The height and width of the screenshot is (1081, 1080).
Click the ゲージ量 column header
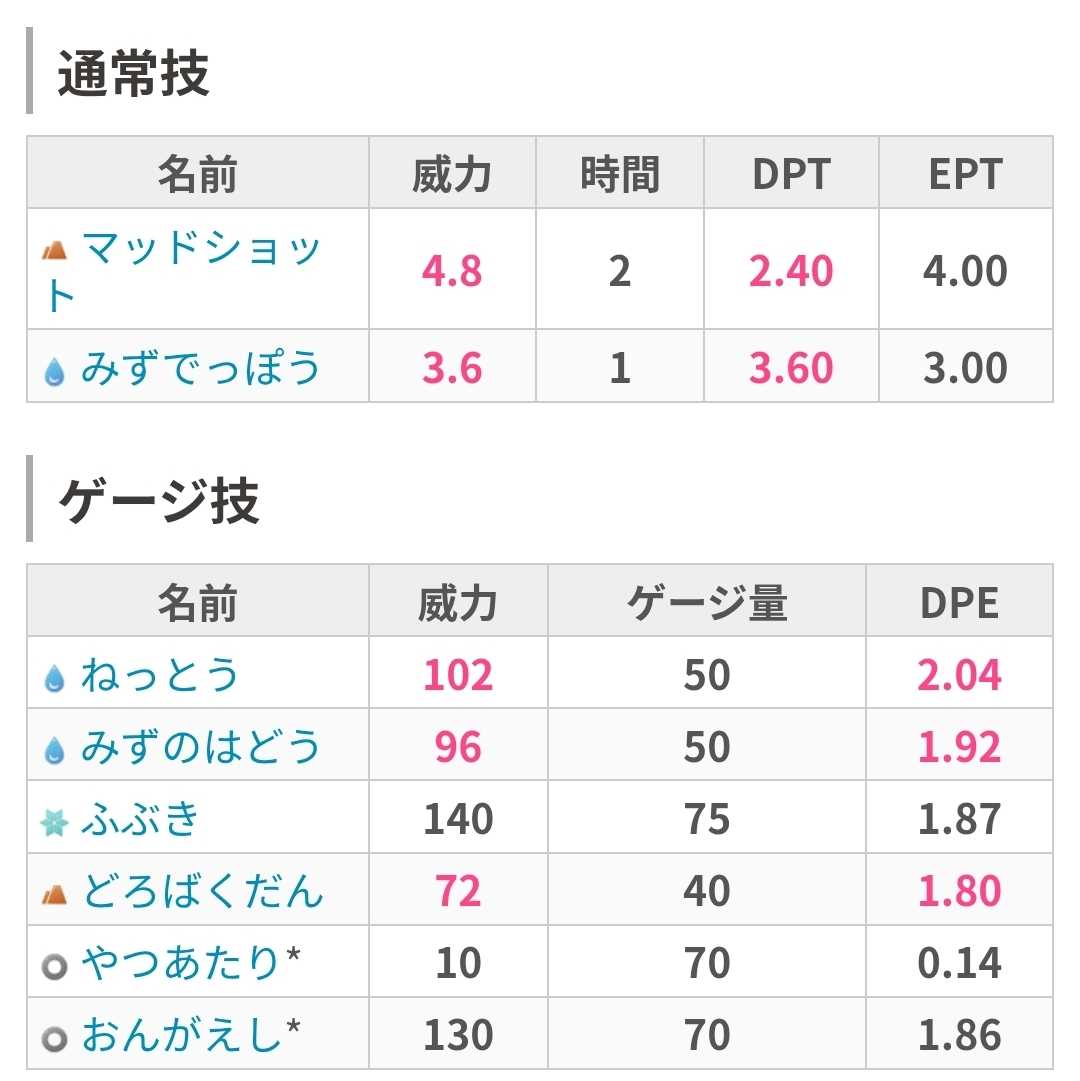point(707,602)
